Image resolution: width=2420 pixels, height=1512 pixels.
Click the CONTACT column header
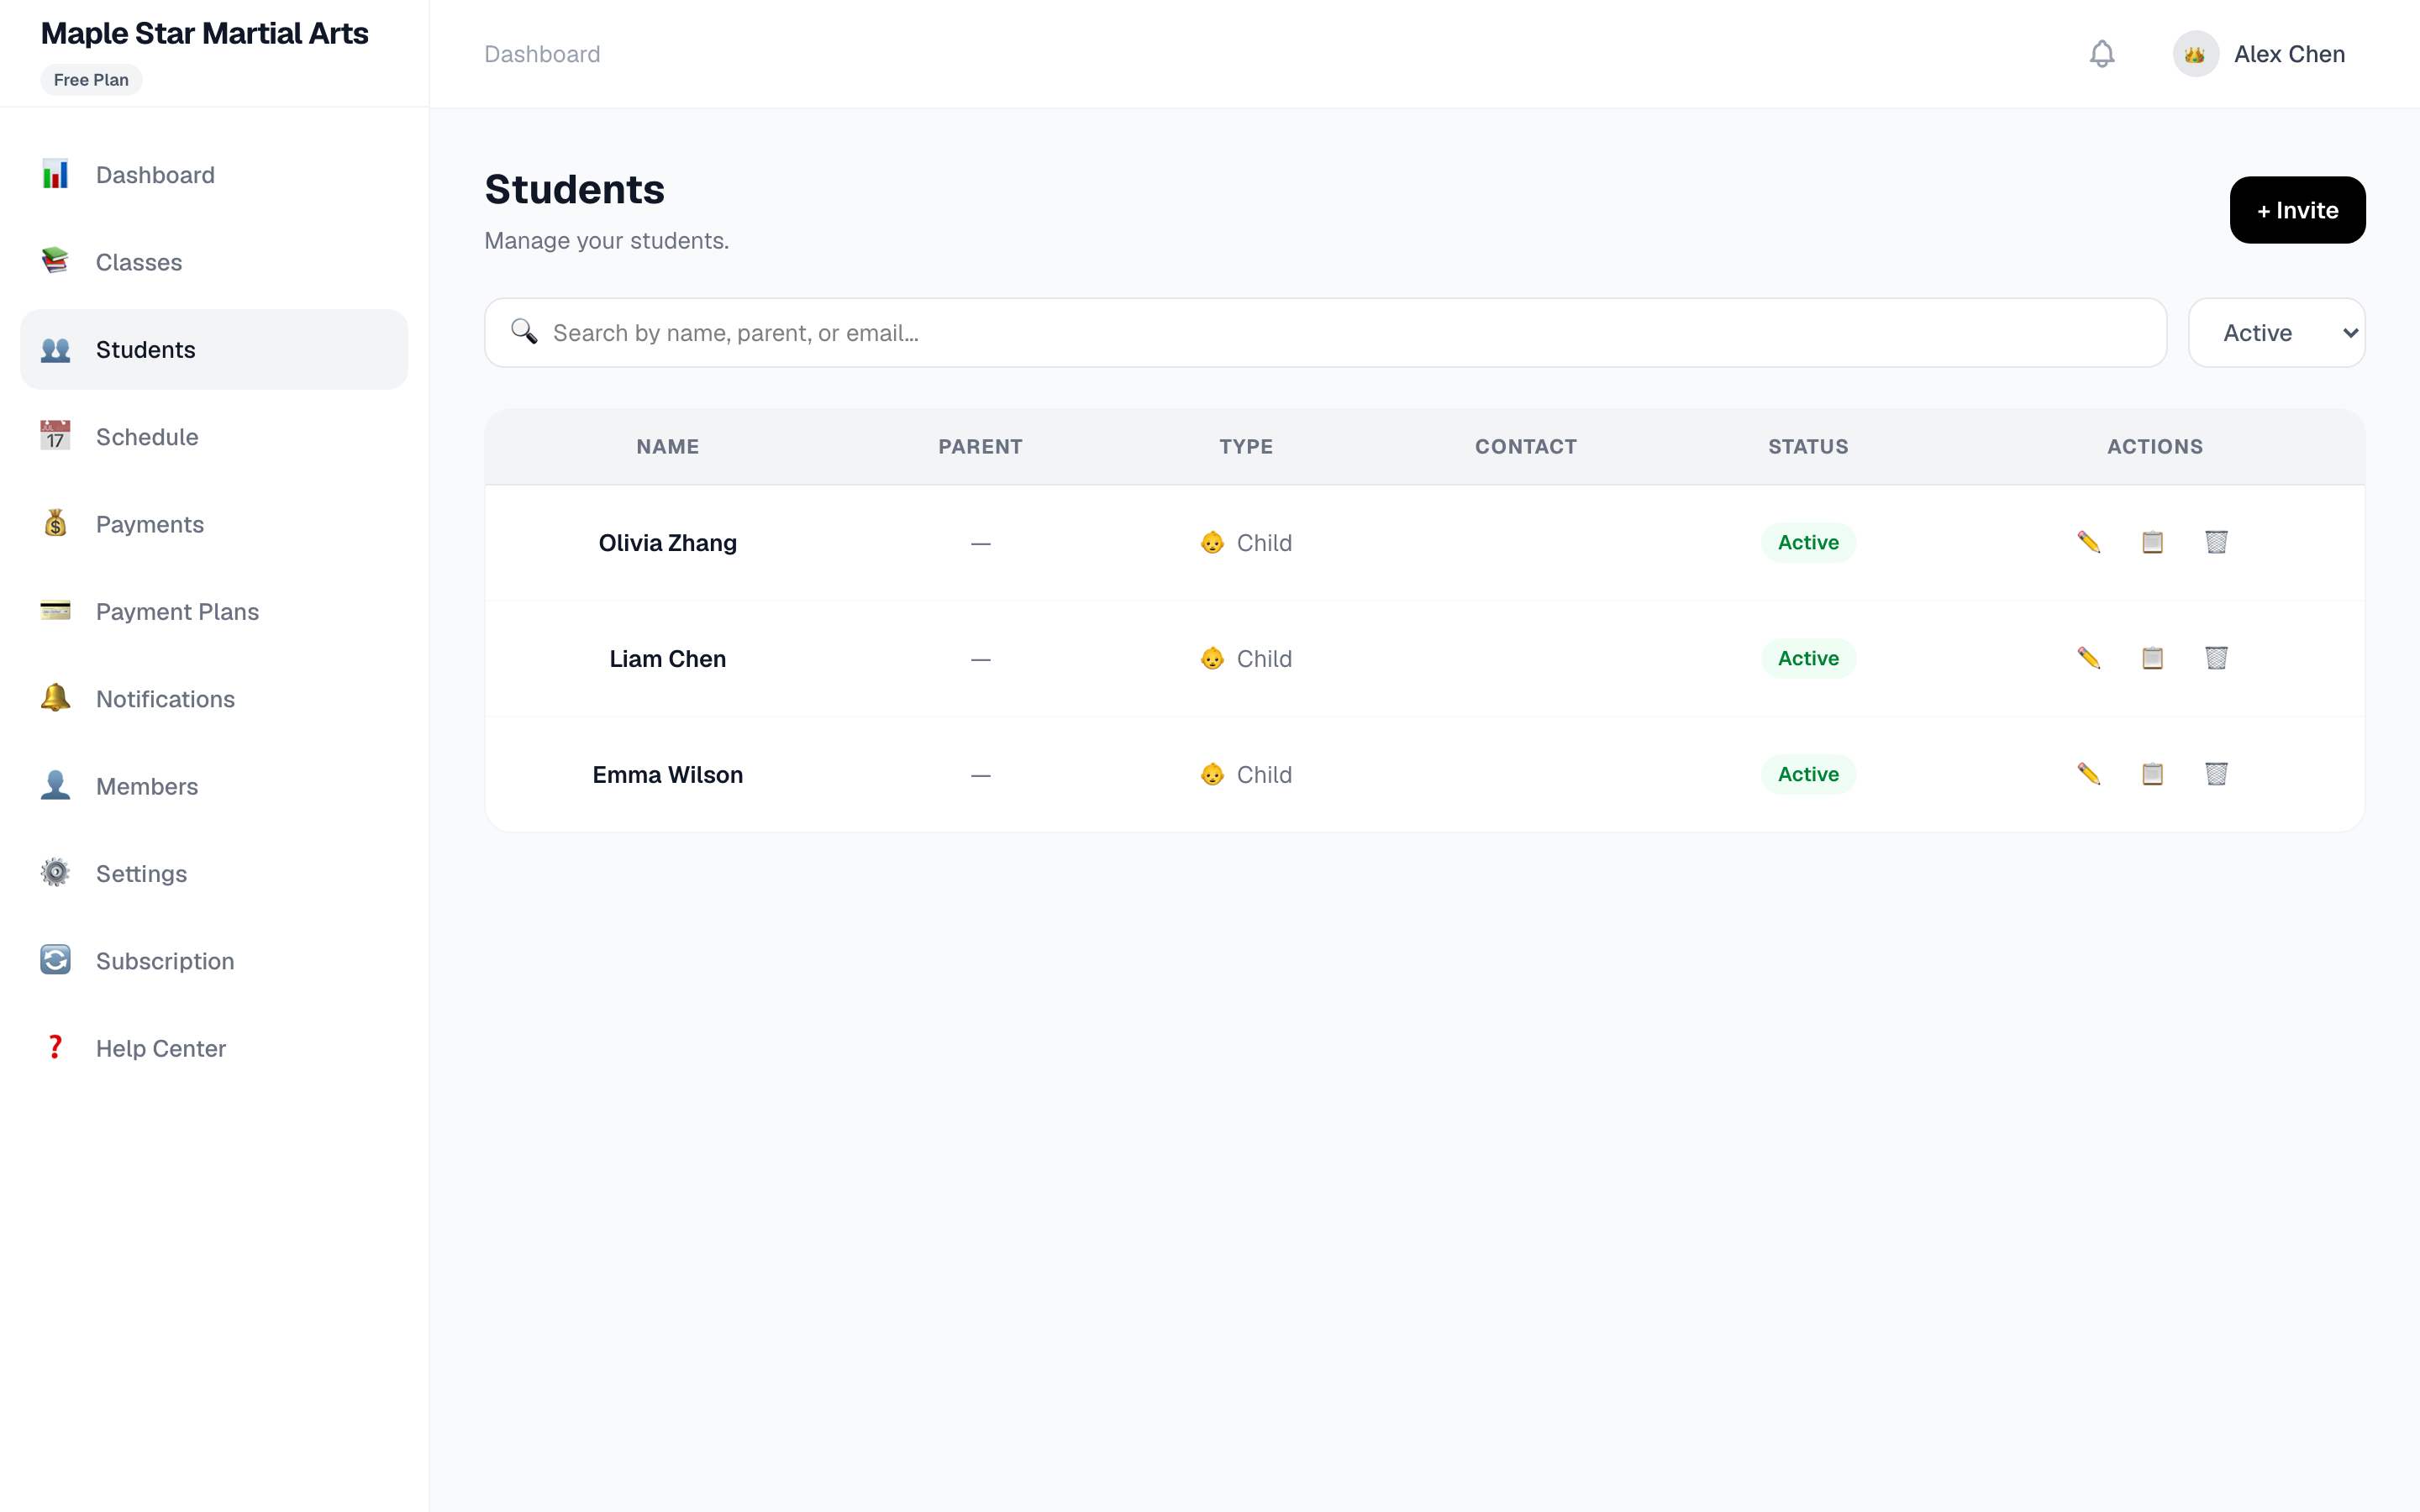pyautogui.click(x=1525, y=447)
